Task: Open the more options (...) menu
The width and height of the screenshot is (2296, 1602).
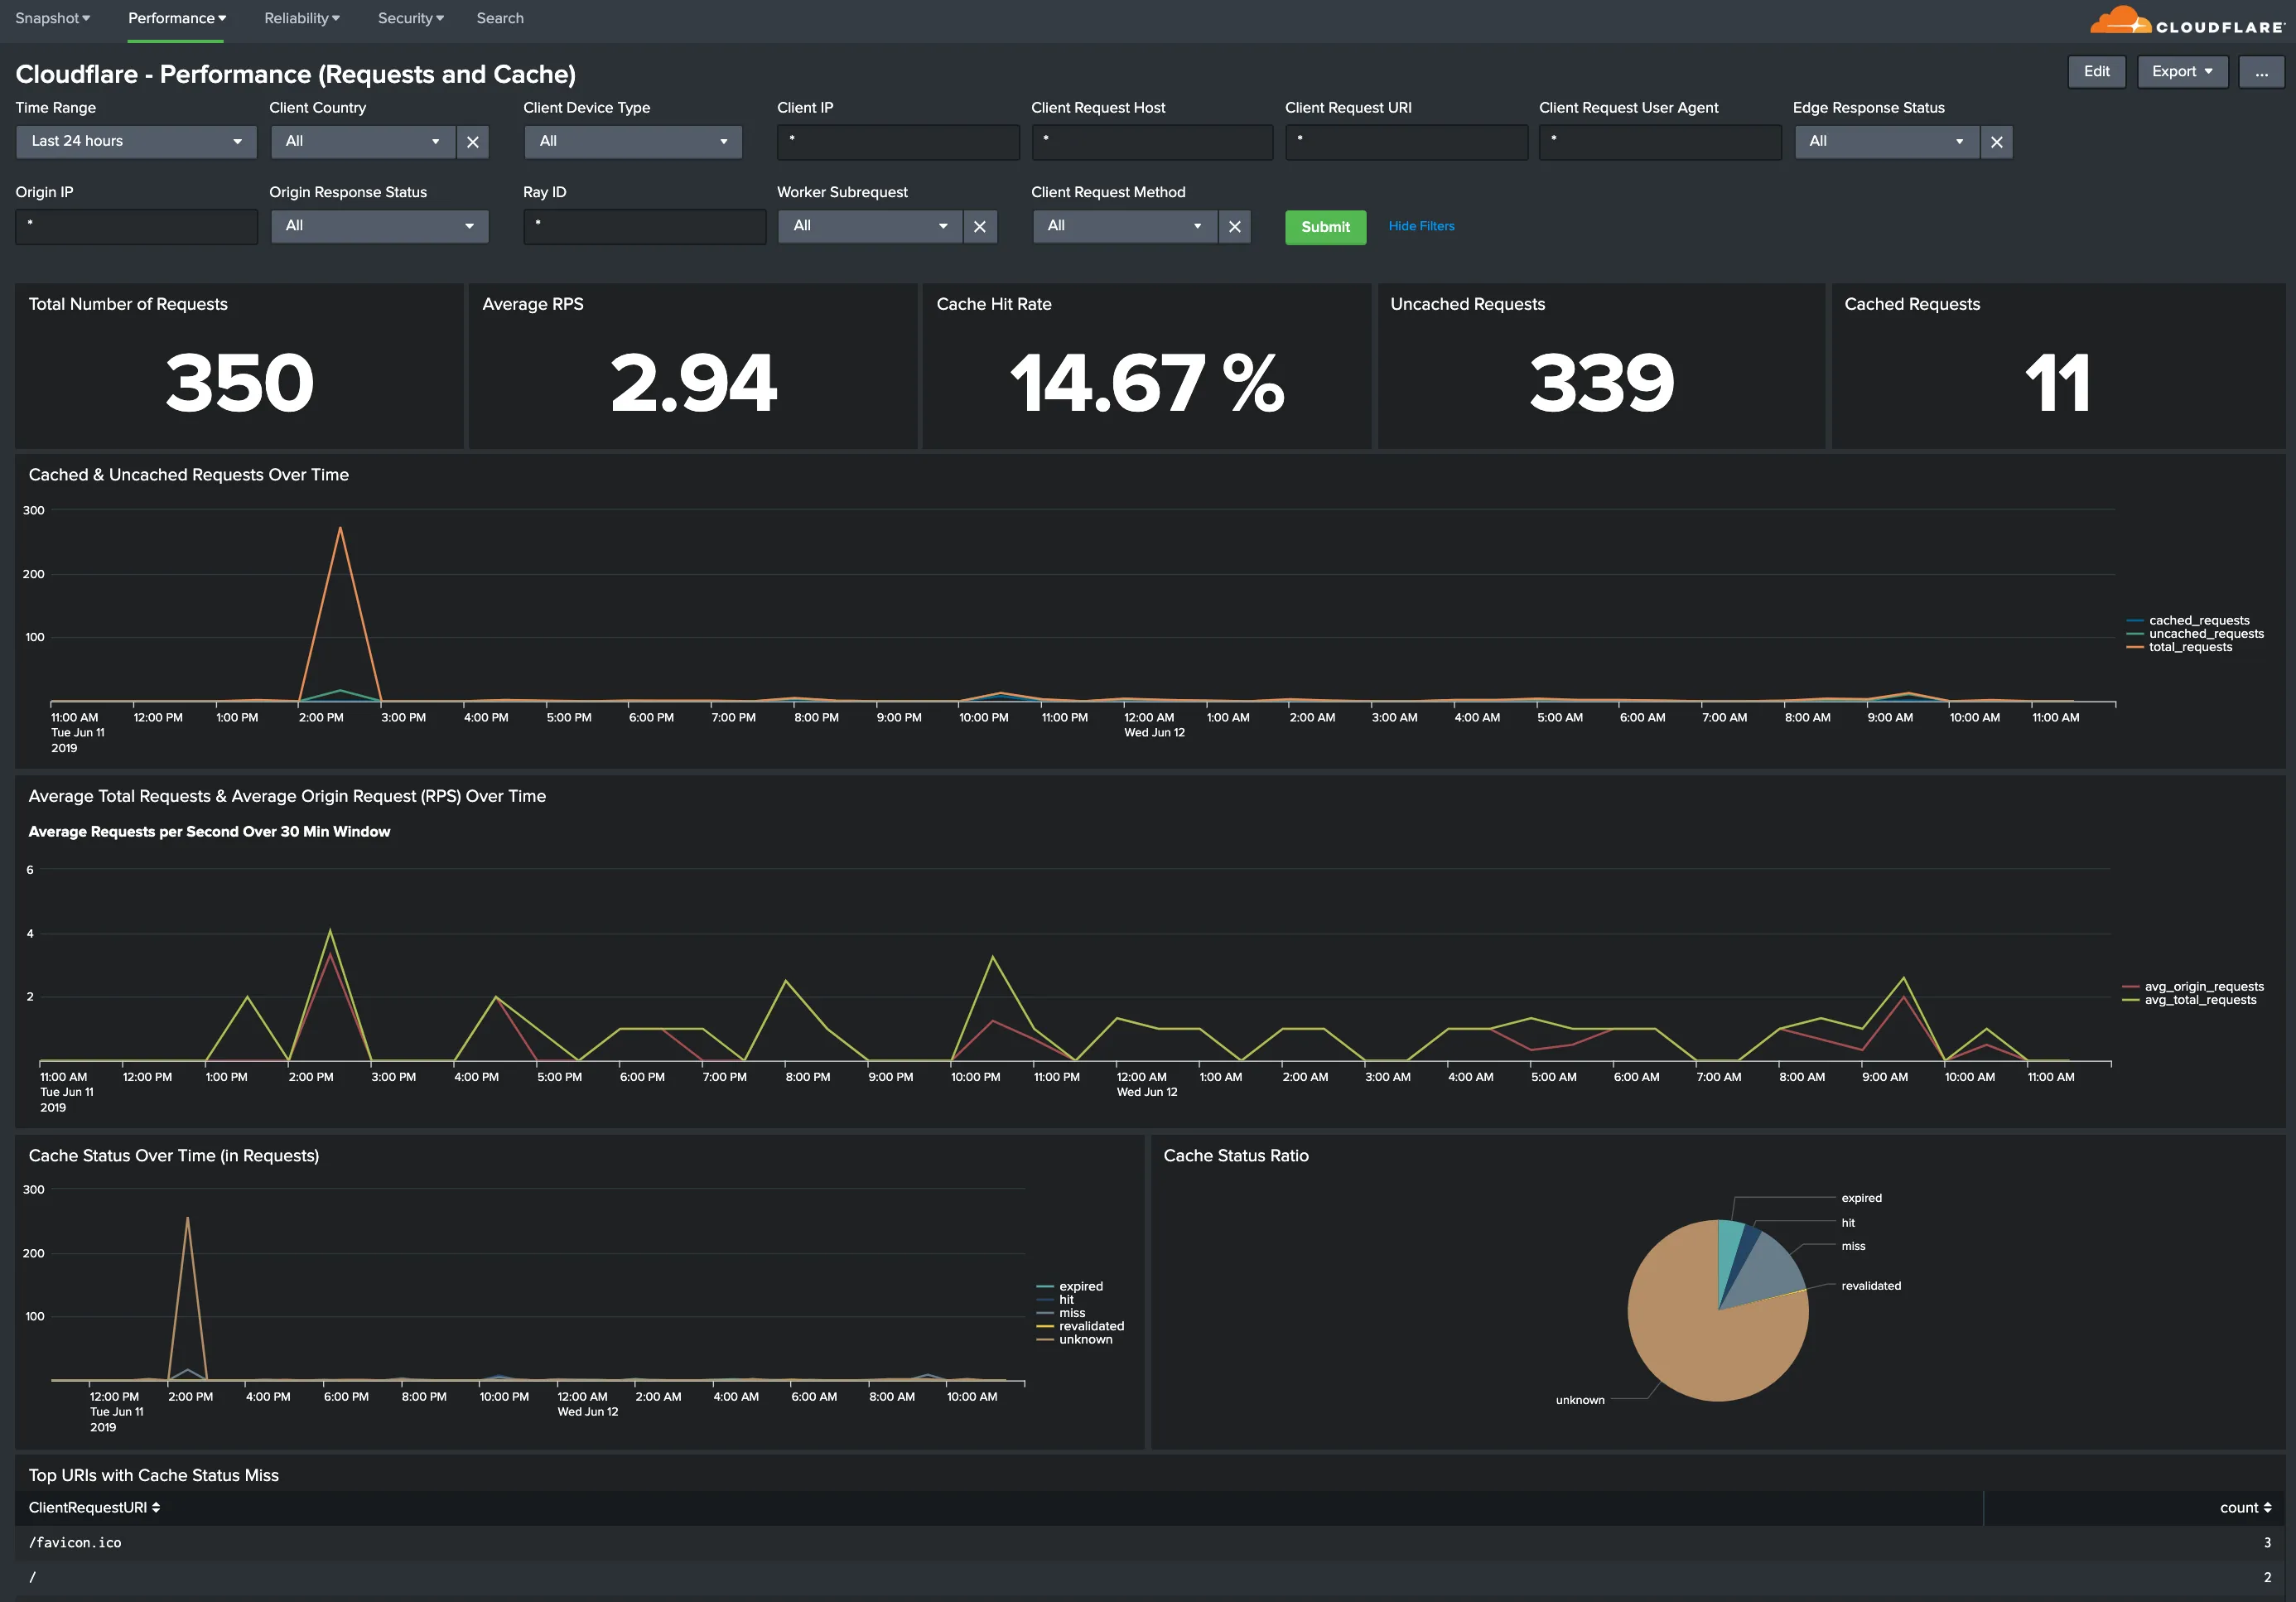Action: [x=2260, y=71]
